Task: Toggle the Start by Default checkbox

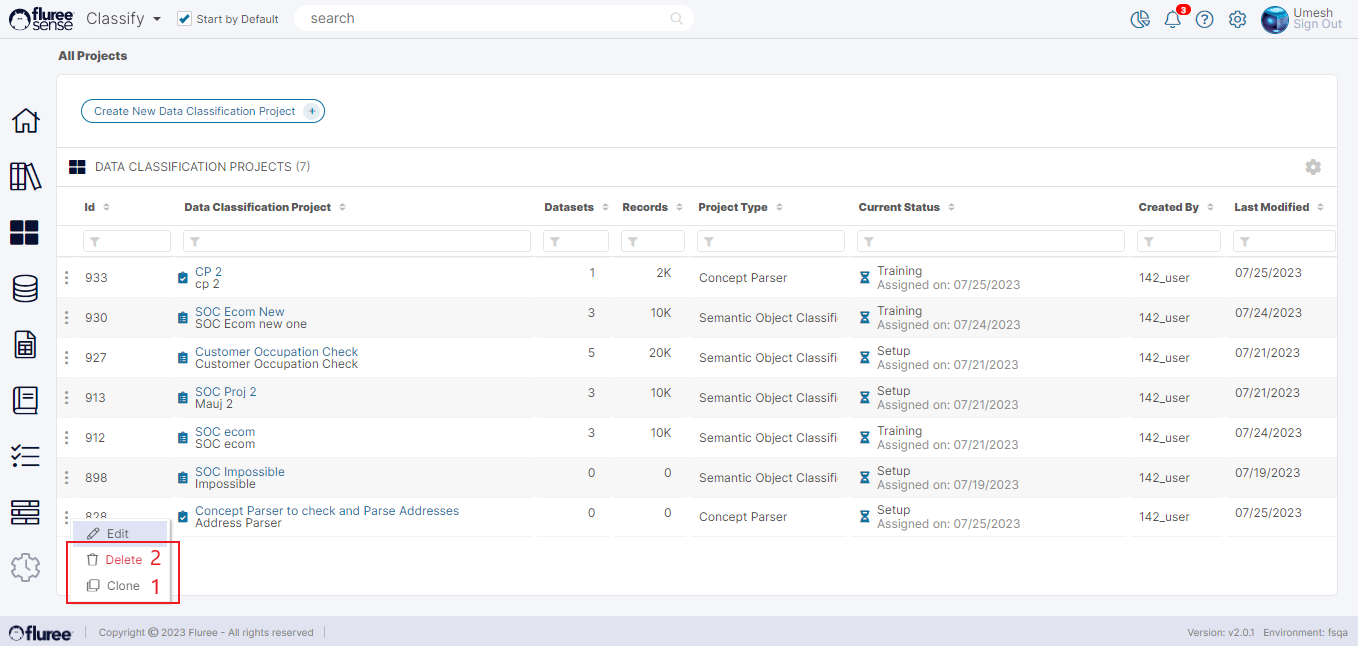Action: [184, 19]
